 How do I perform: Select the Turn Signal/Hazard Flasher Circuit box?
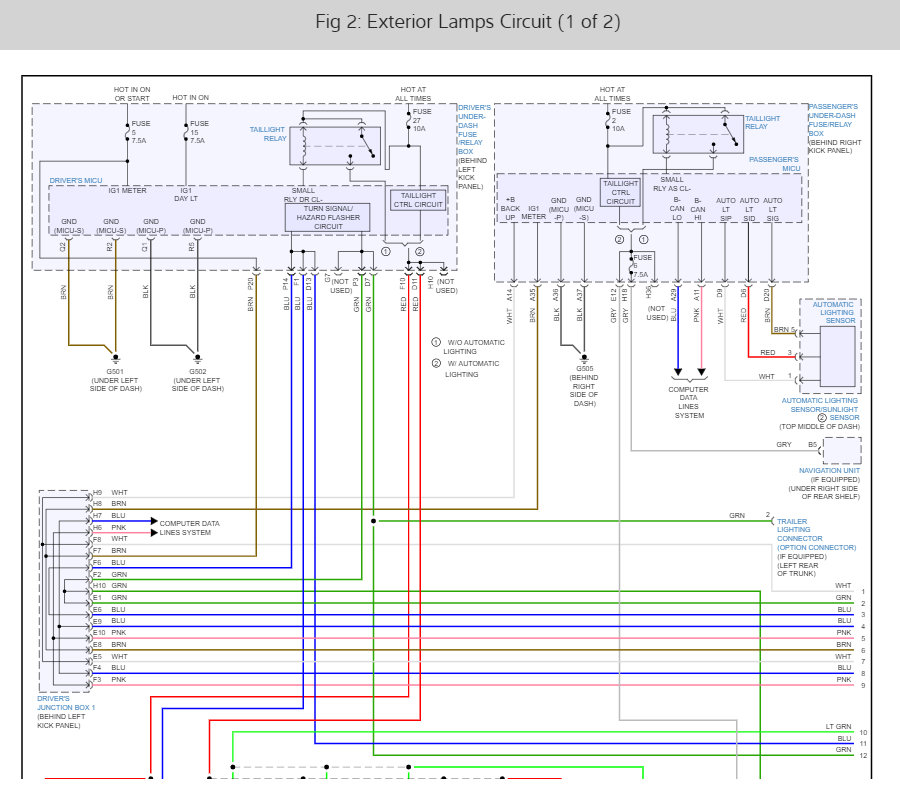(327, 218)
